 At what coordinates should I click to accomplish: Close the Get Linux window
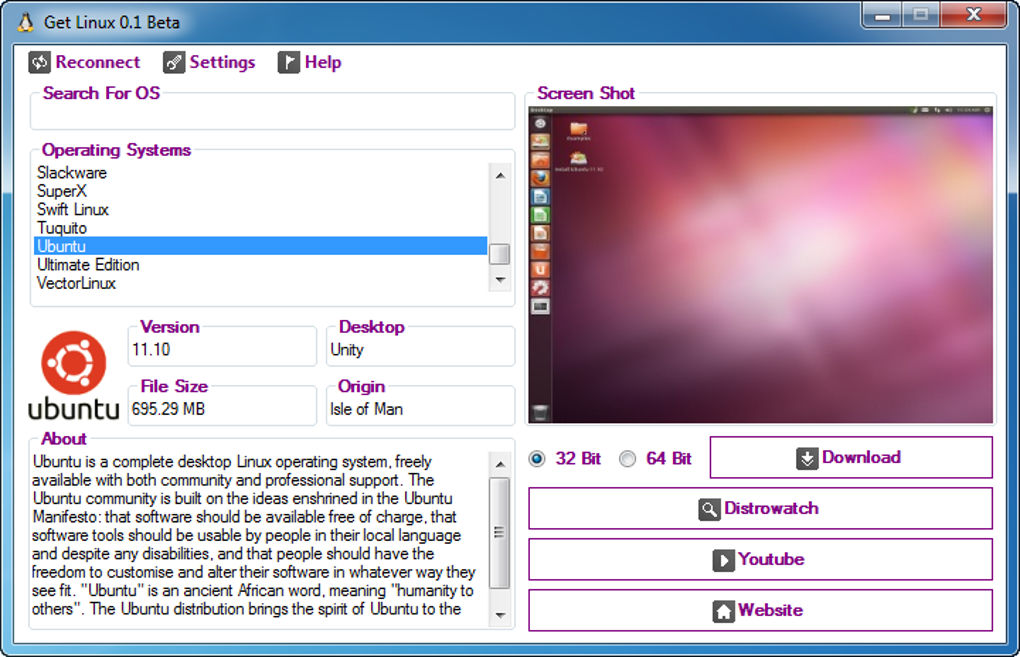coord(974,16)
